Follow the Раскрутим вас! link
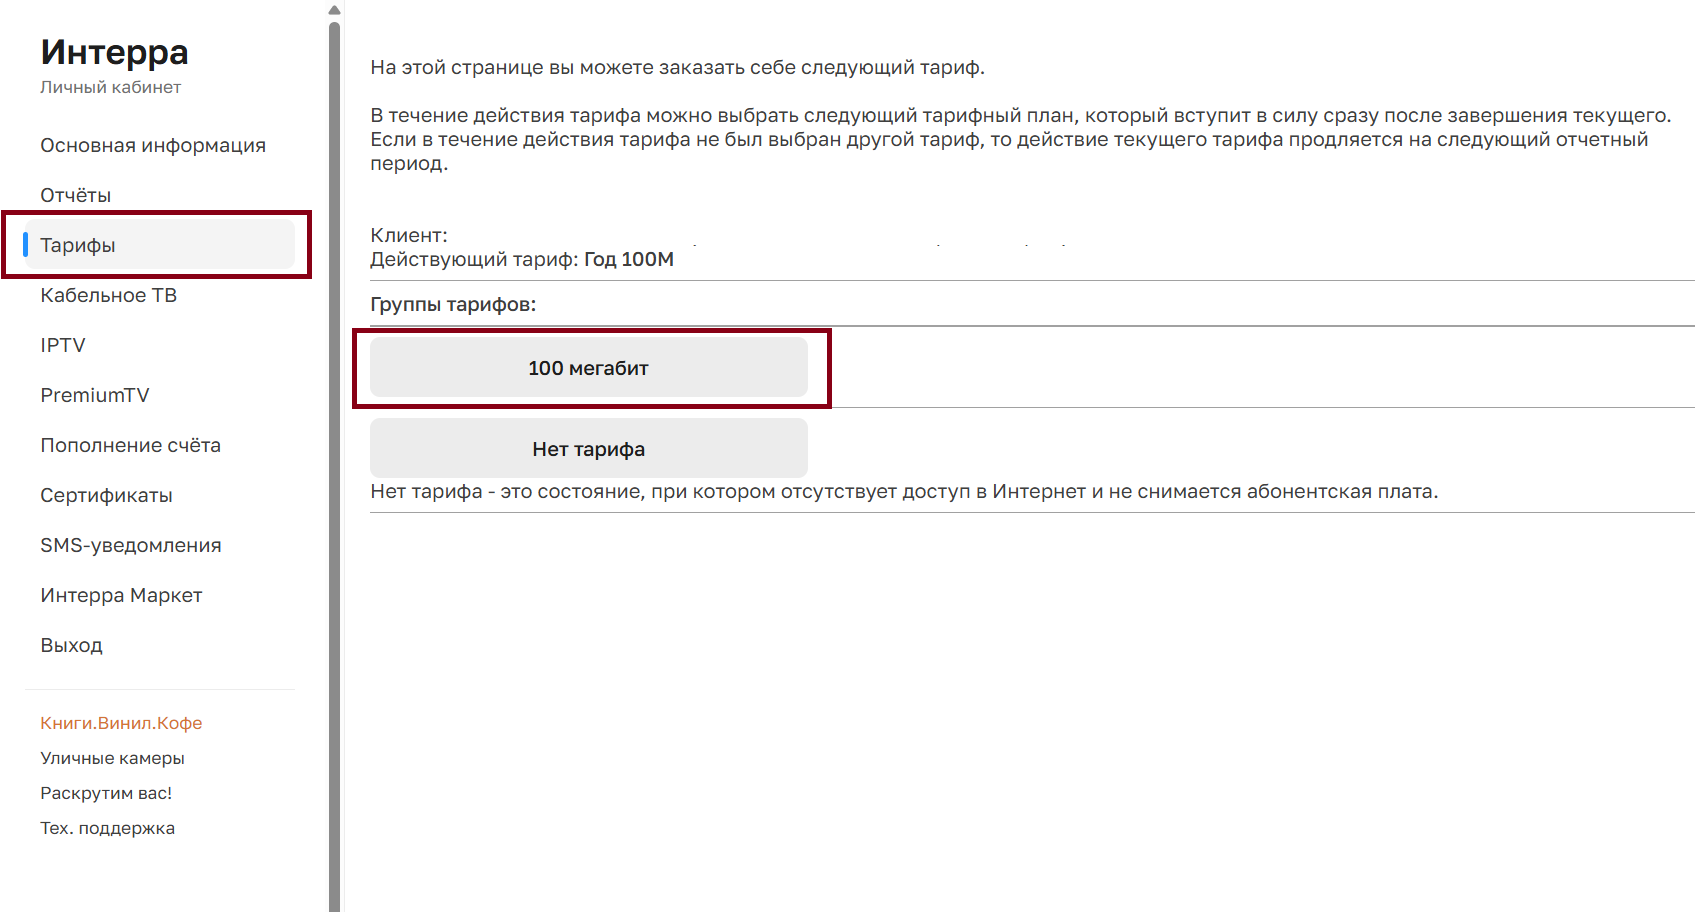This screenshot has height=912, width=1702. [106, 793]
